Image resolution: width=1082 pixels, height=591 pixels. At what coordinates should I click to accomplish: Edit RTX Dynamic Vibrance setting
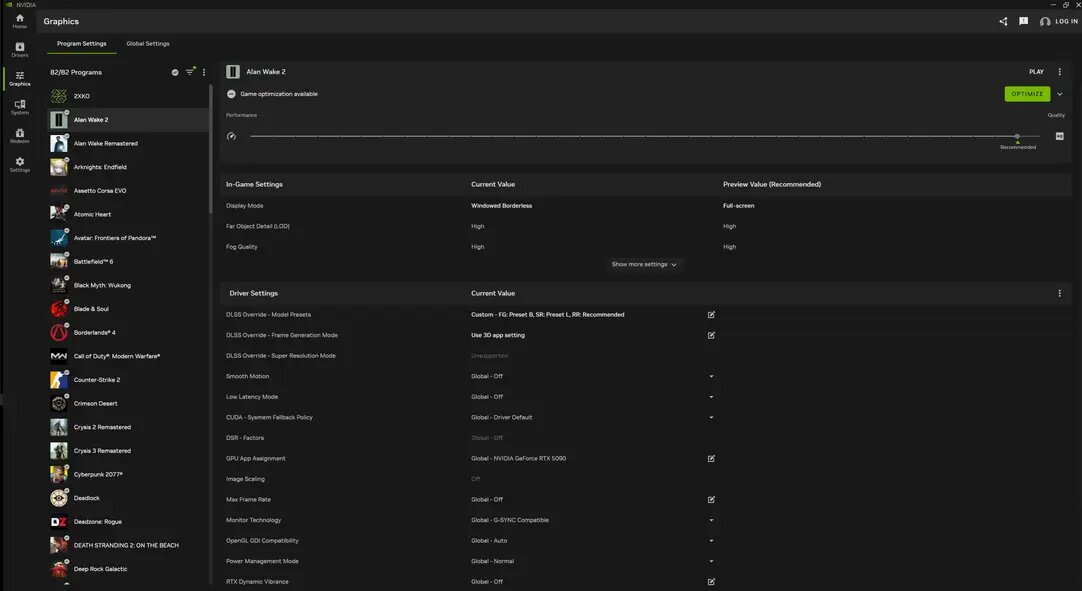tap(711, 582)
